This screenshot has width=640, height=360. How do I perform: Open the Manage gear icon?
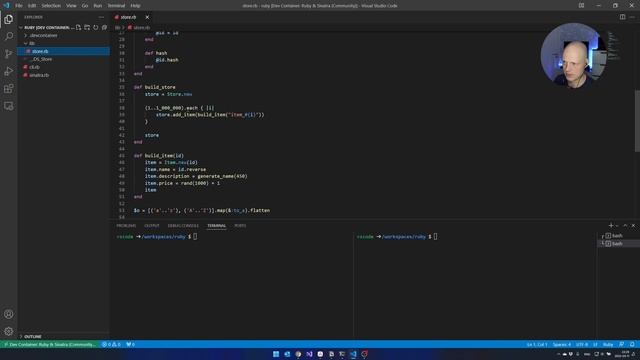[9, 331]
